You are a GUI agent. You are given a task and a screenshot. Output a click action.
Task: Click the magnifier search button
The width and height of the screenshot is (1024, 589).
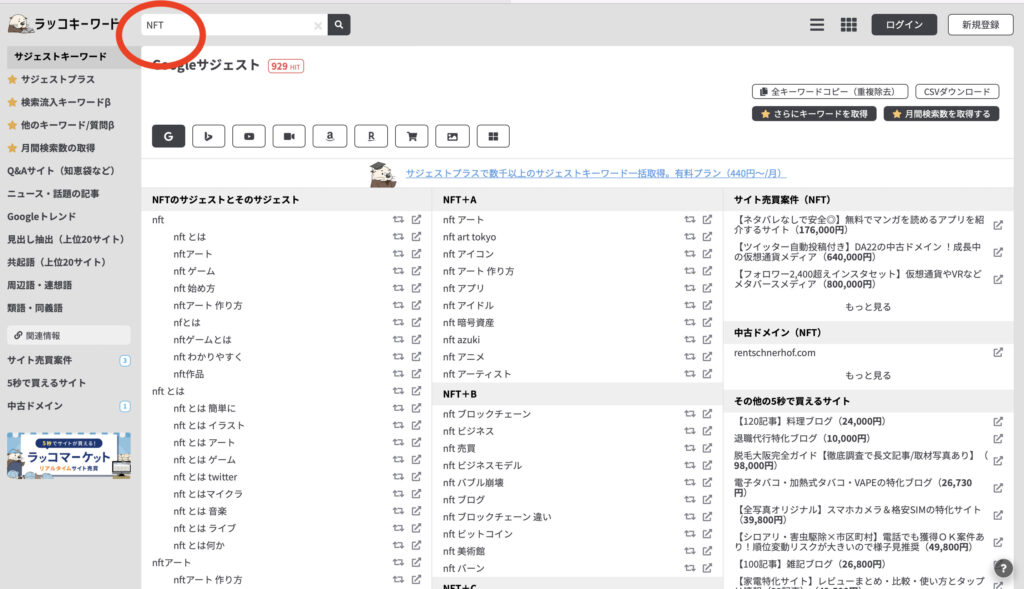(x=339, y=25)
